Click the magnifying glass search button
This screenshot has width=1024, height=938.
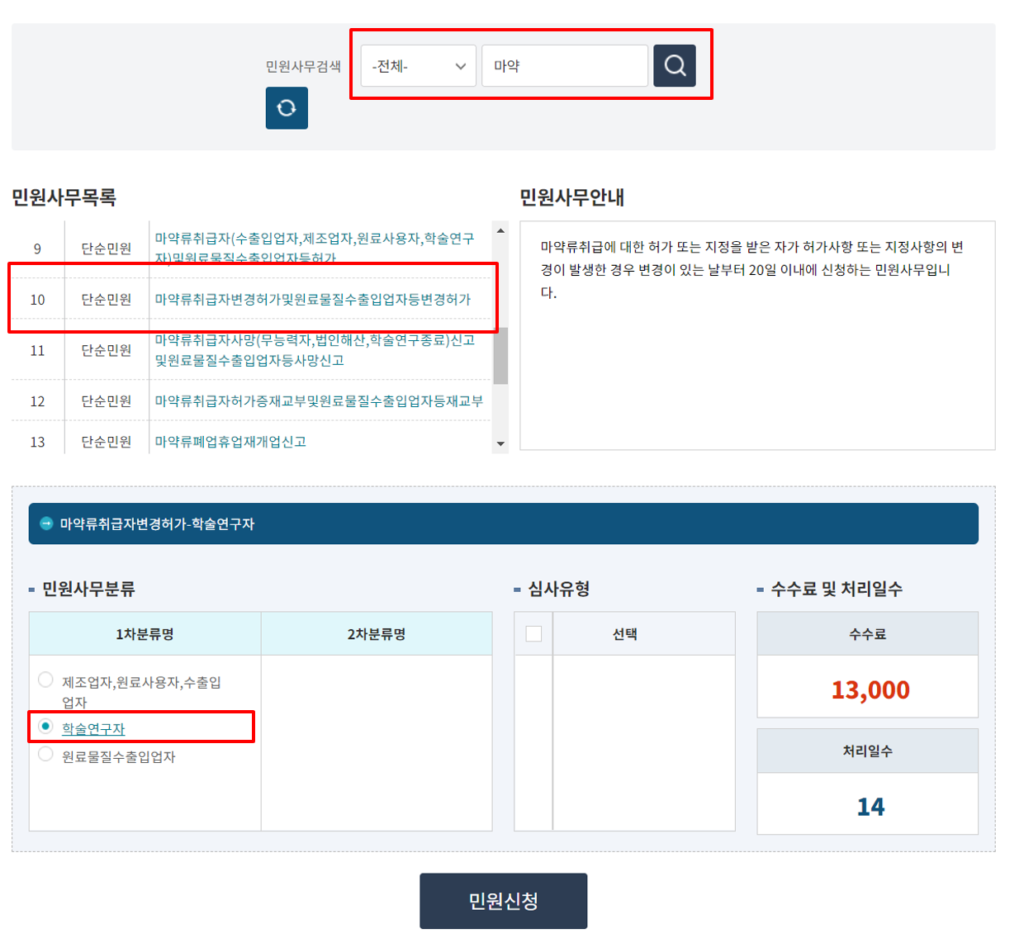coord(674,66)
